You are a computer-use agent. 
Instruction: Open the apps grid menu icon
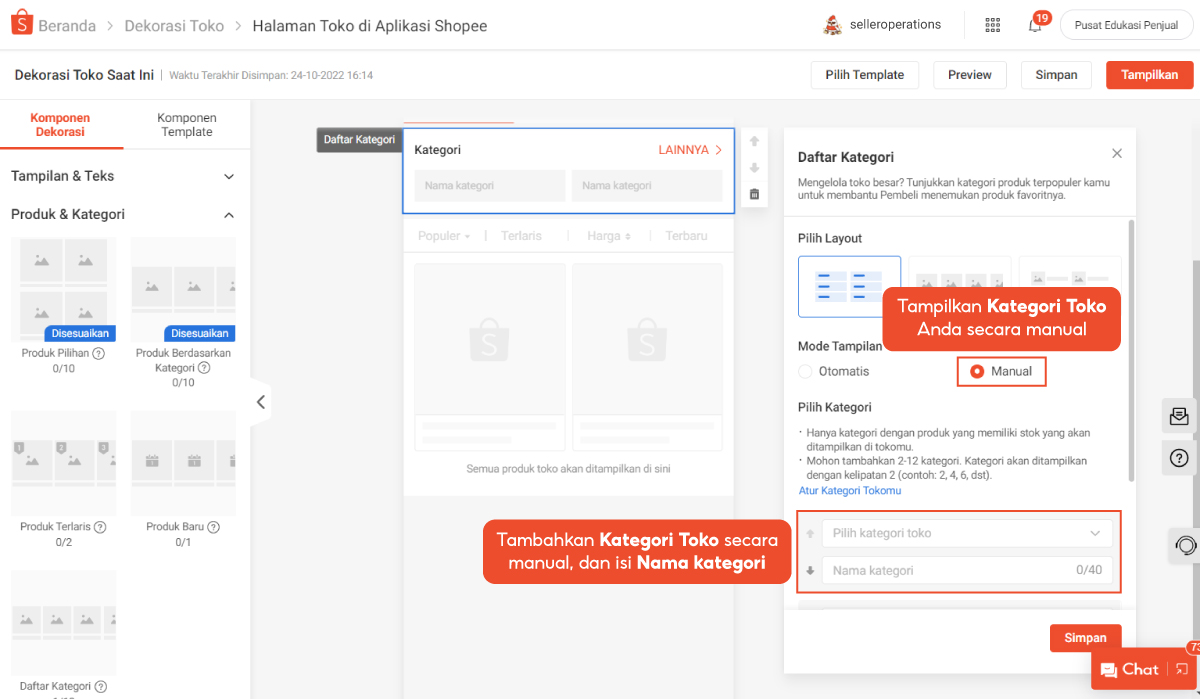tap(992, 25)
